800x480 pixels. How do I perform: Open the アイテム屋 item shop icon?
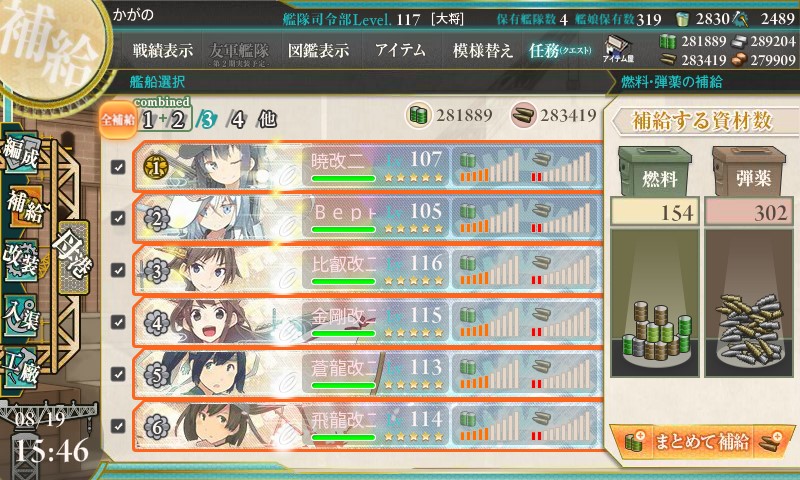click(x=618, y=50)
